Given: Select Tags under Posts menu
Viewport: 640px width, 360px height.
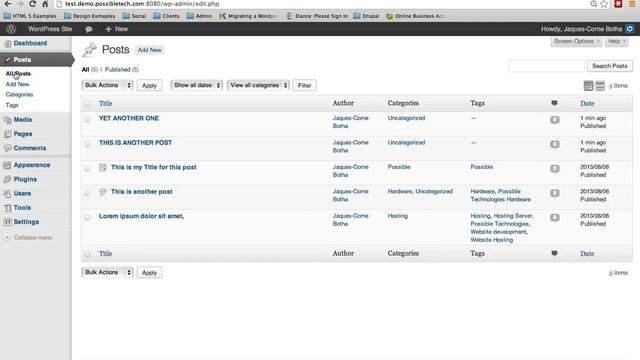Looking at the screenshot, I should point(12,105).
